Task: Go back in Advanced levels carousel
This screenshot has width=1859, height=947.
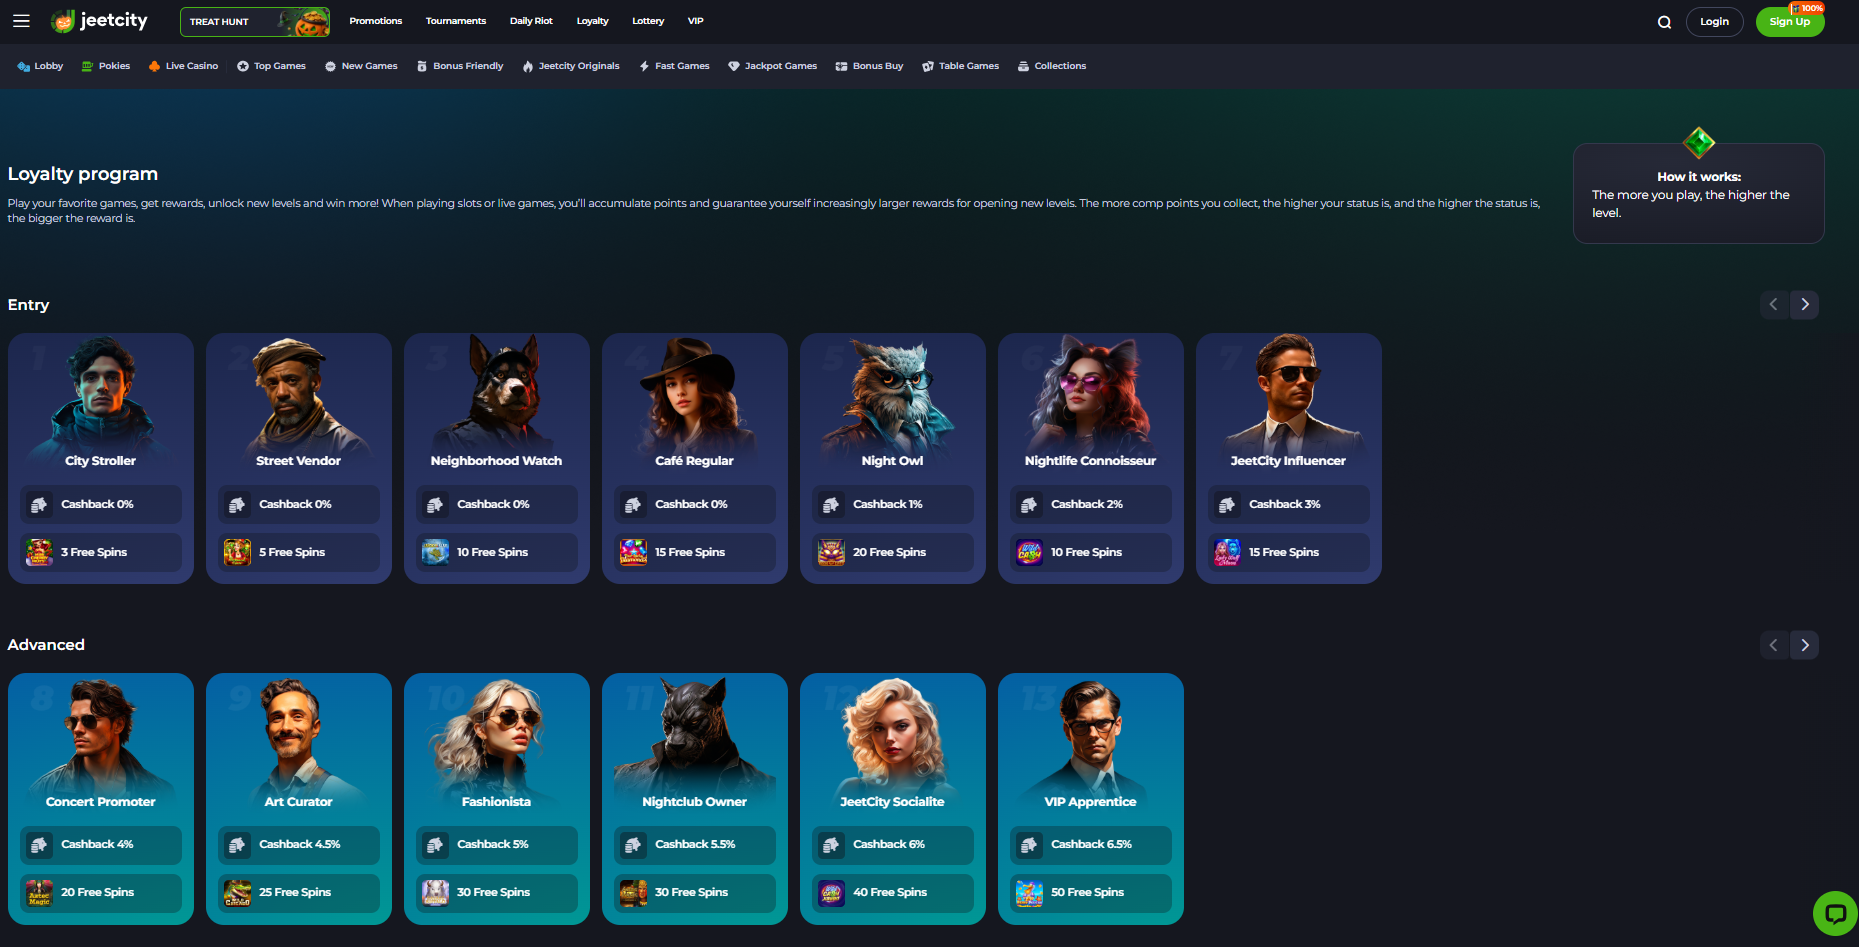Action: (1773, 645)
